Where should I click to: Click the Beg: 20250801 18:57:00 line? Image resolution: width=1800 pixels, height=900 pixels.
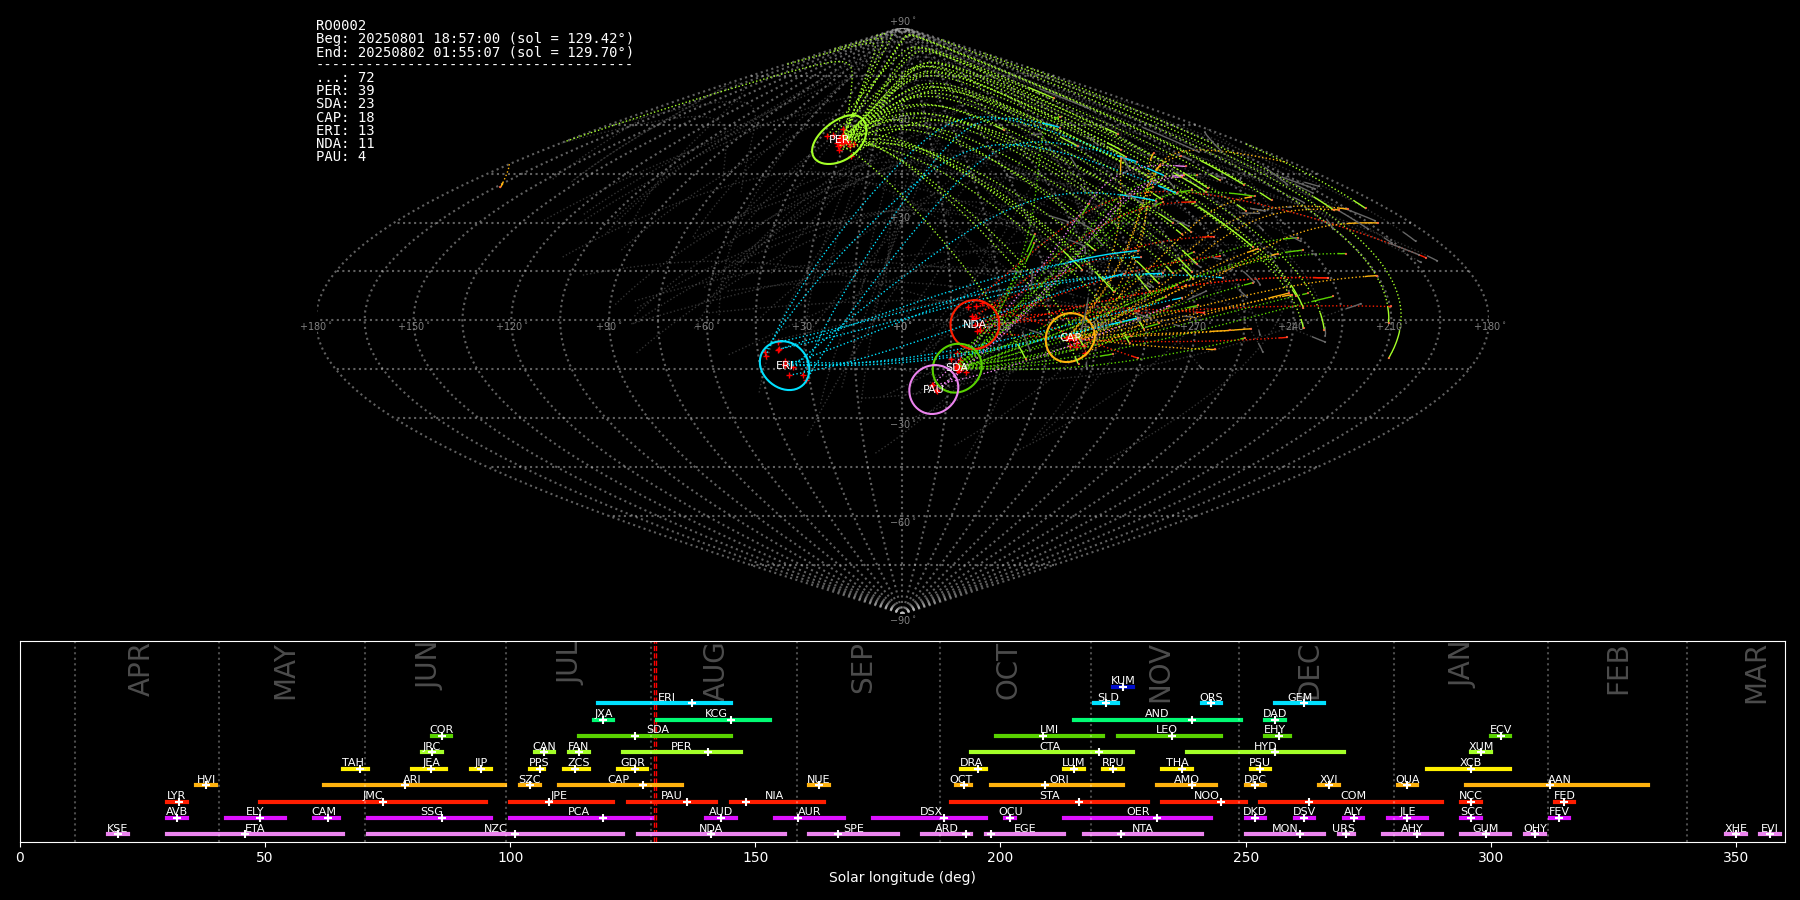(x=475, y=38)
